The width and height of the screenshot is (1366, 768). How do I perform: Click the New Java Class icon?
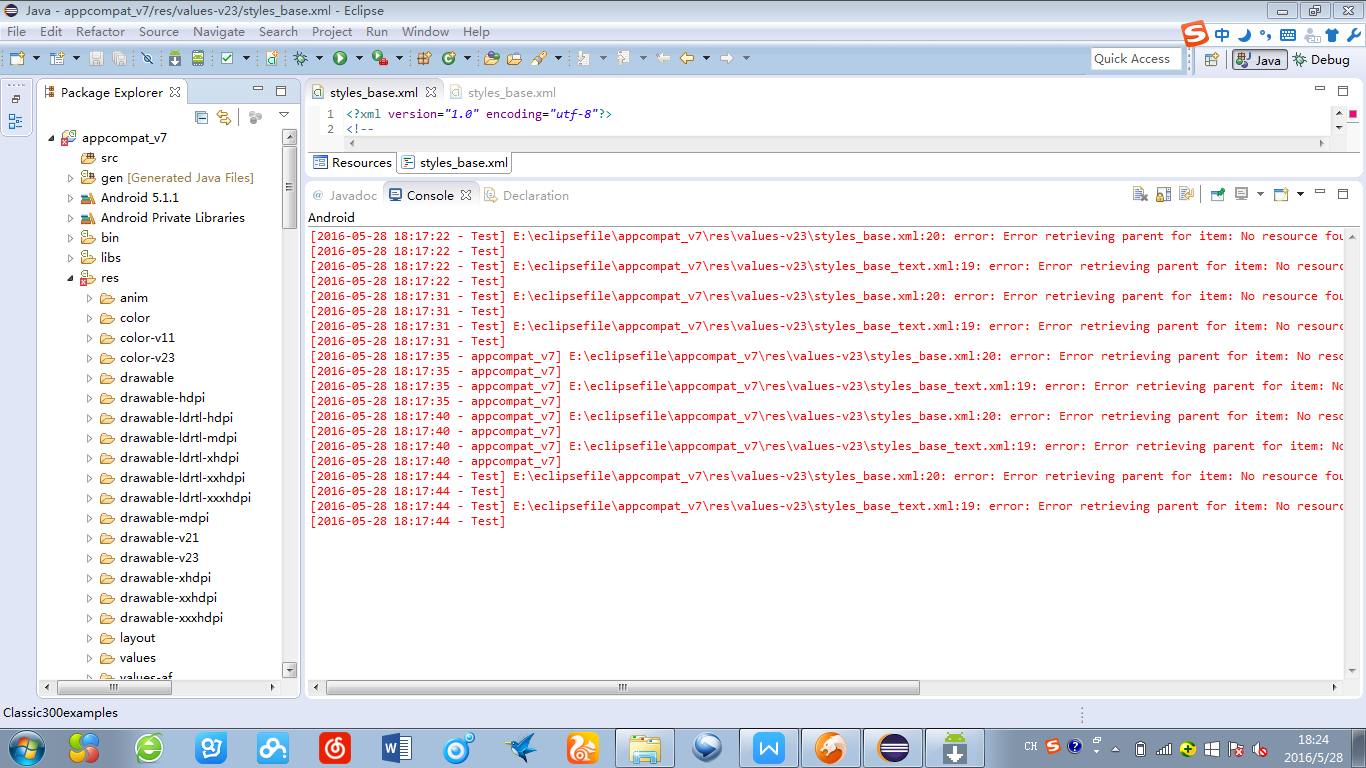click(449, 58)
